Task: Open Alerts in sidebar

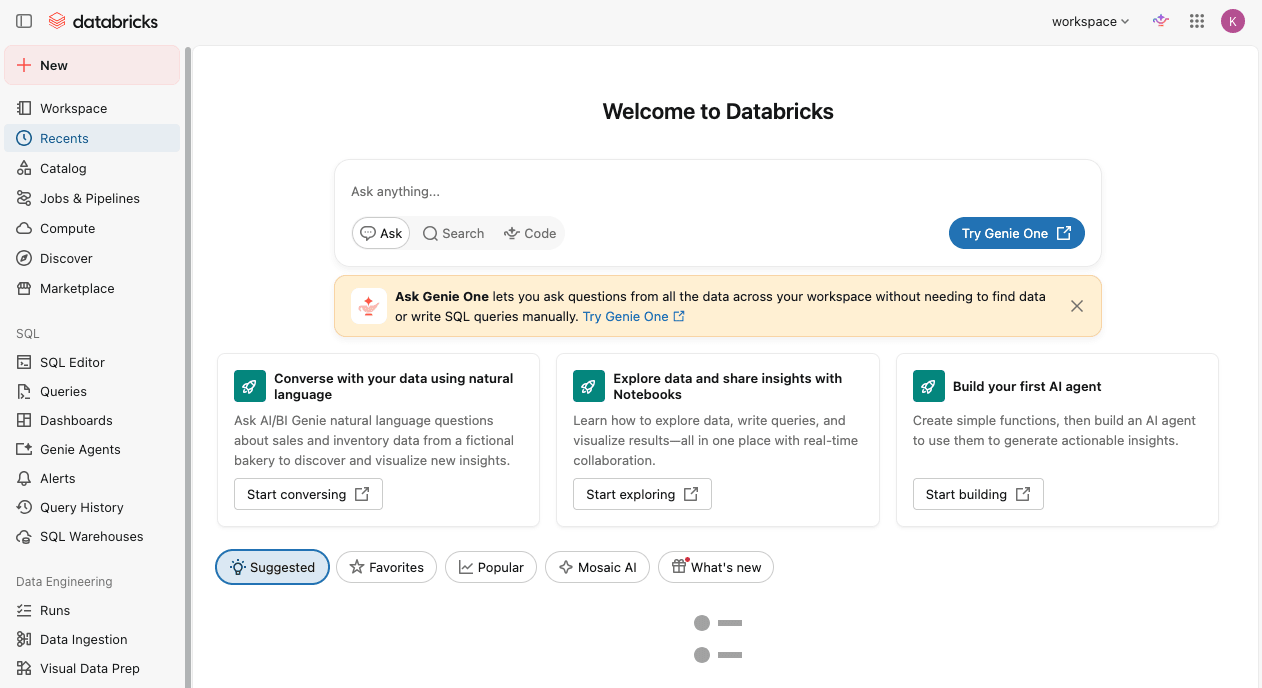Action: tap(92, 478)
